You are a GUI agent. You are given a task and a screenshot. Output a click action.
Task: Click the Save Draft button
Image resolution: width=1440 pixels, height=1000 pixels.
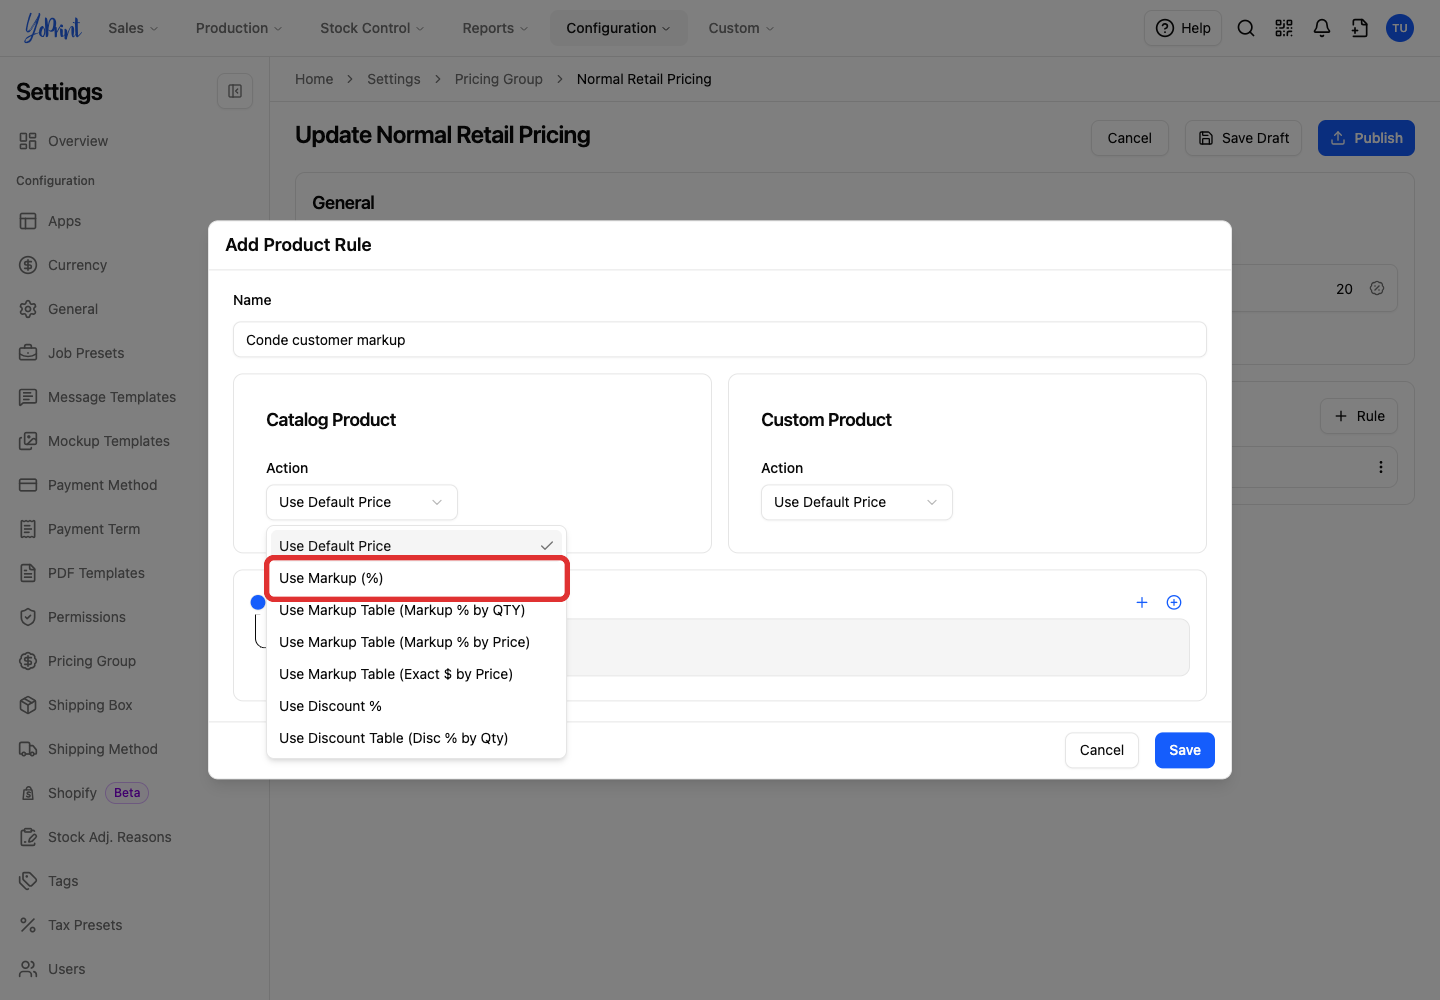pos(1243,138)
